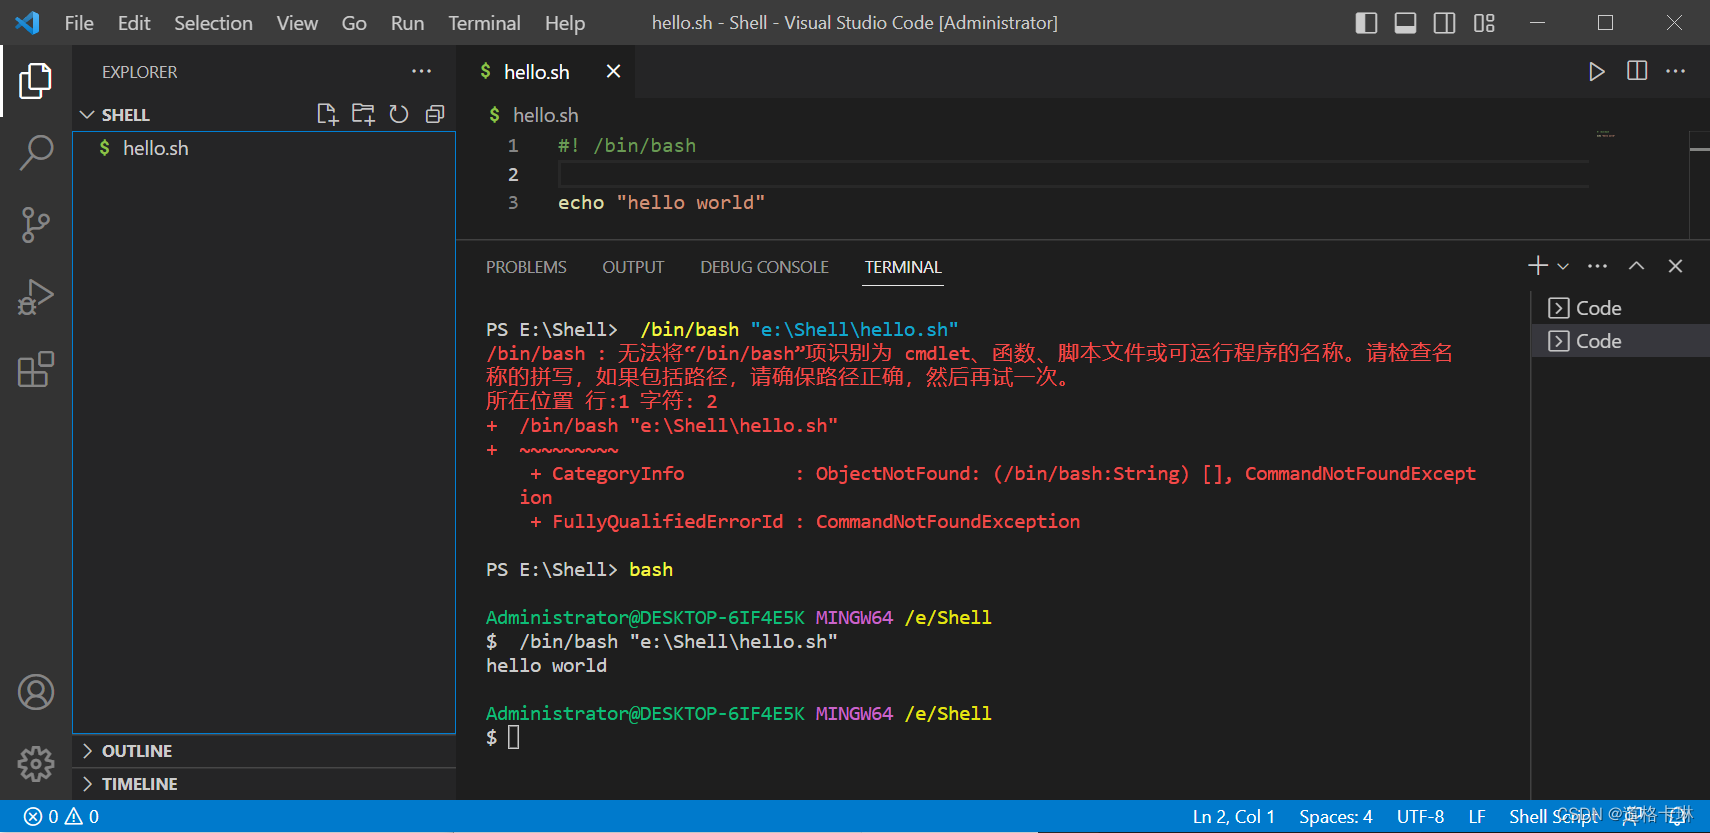Open the Search view in activity bar
The width and height of the screenshot is (1710, 833).
(x=36, y=153)
